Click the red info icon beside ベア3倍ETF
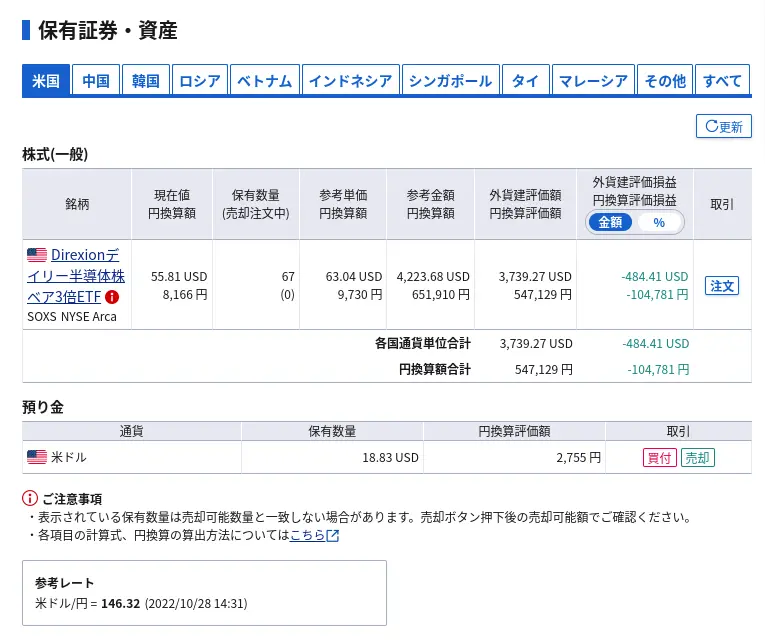The width and height of the screenshot is (765, 643). [x=112, y=297]
